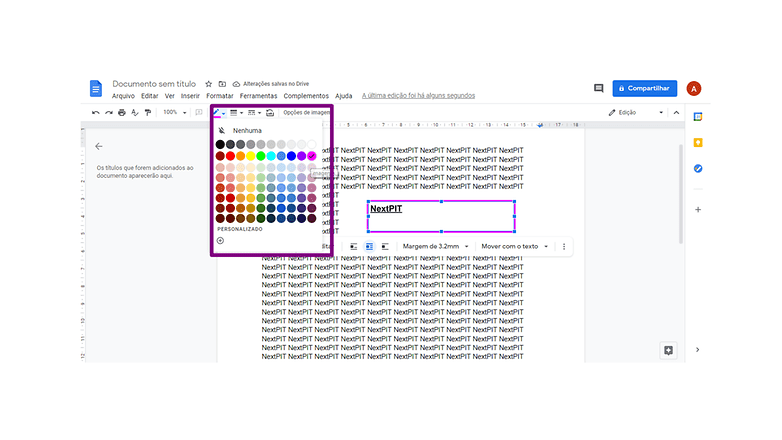Select inline text wrapping option
The image size is (782, 440).
click(354, 246)
